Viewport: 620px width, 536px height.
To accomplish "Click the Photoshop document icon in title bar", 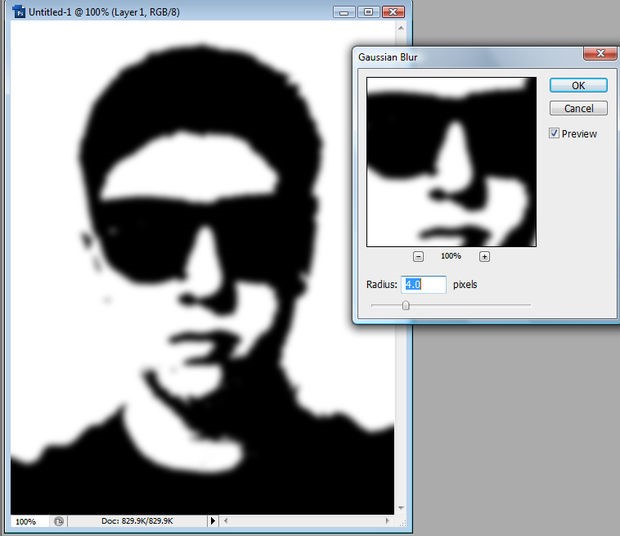I will [19, 12].
